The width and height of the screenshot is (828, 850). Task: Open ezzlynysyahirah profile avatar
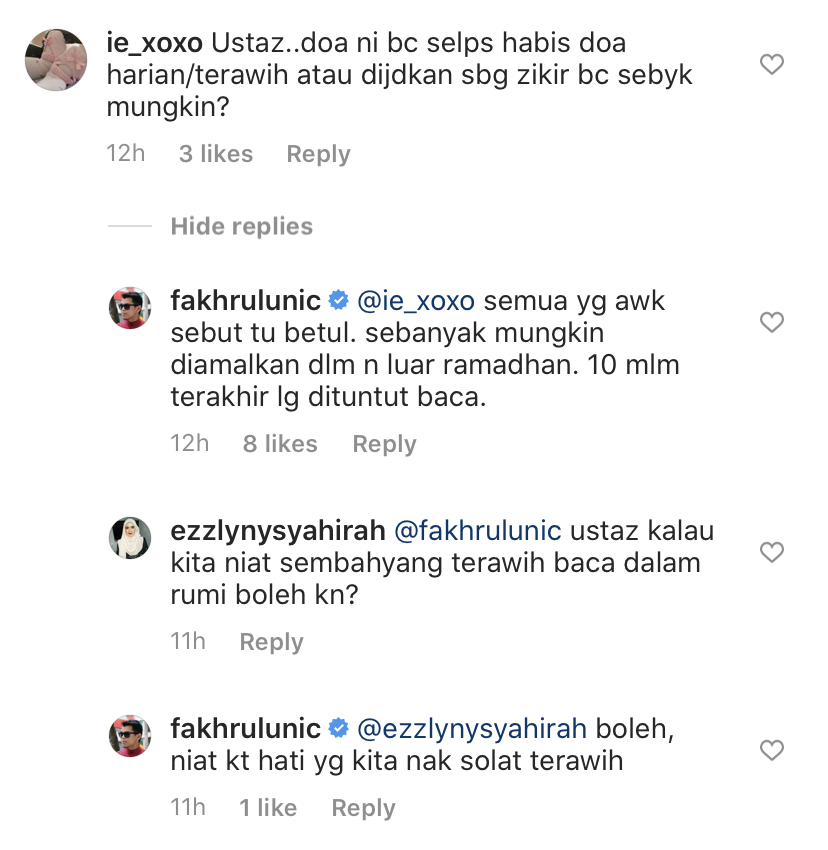tap(130, 538)
